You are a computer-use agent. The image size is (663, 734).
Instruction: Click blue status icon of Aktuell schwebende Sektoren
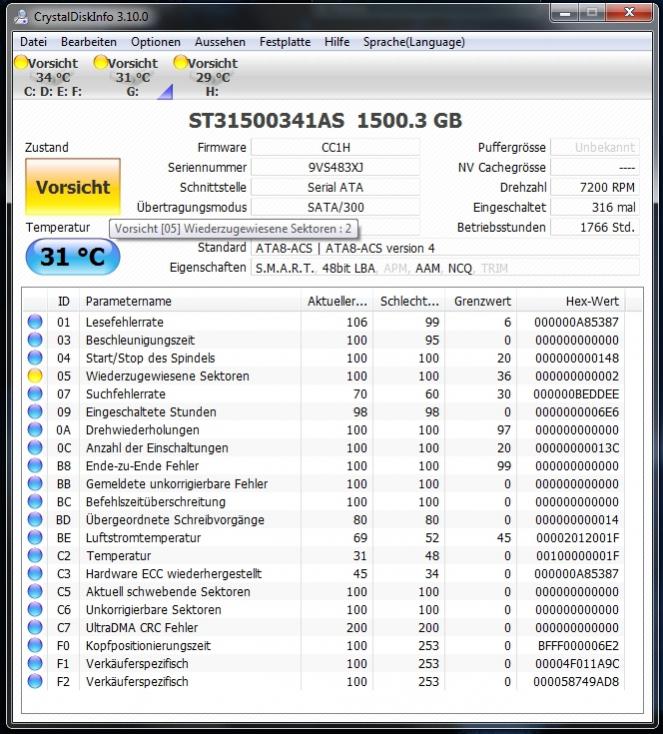pos(35,591)
